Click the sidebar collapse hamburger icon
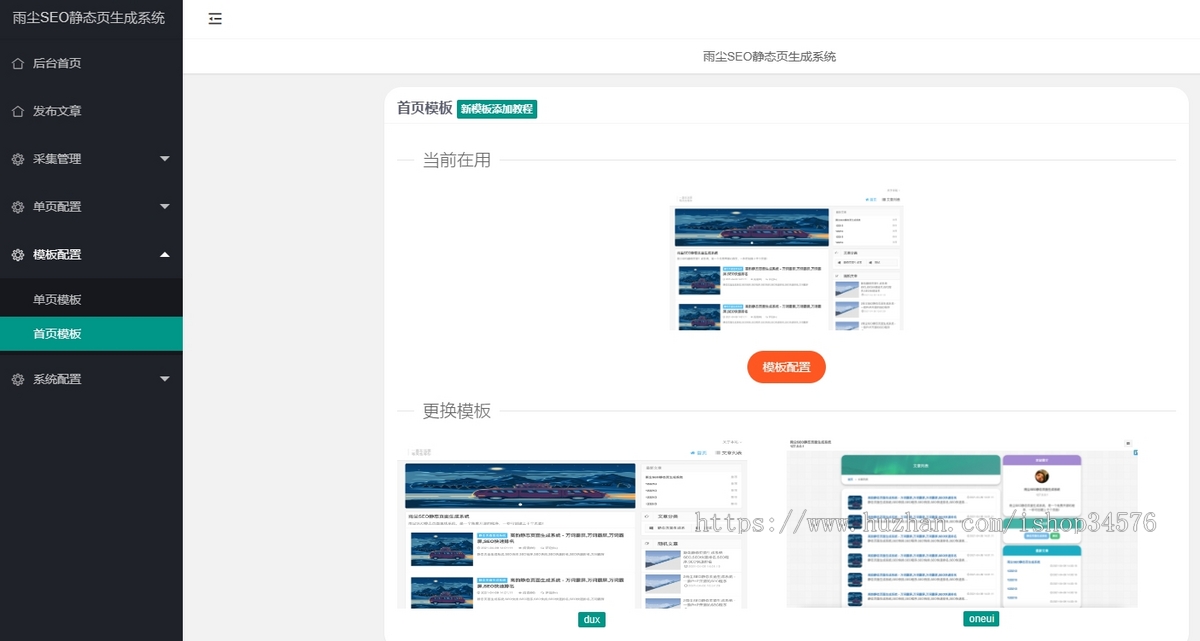The width and height of the screenshot is (1200, 641). point(215,19)
